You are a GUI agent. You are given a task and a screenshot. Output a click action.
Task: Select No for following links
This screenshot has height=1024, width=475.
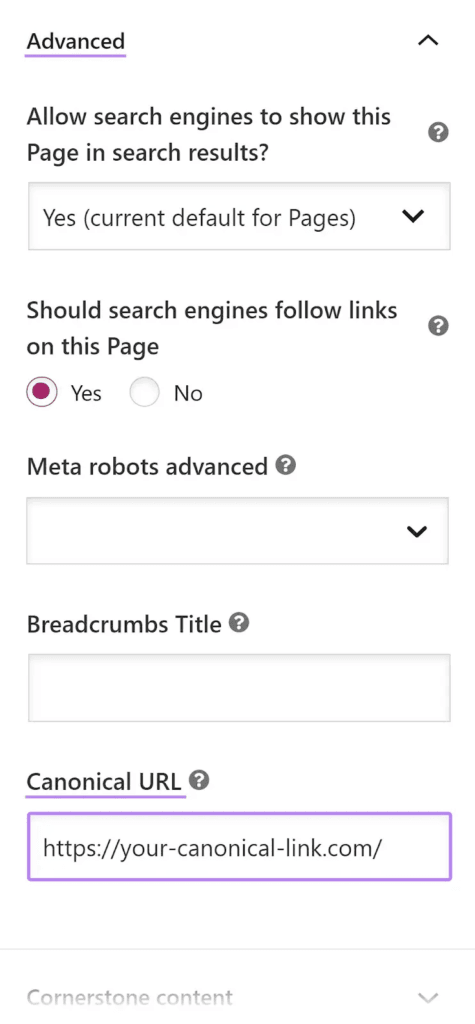(x=144, y=392)
